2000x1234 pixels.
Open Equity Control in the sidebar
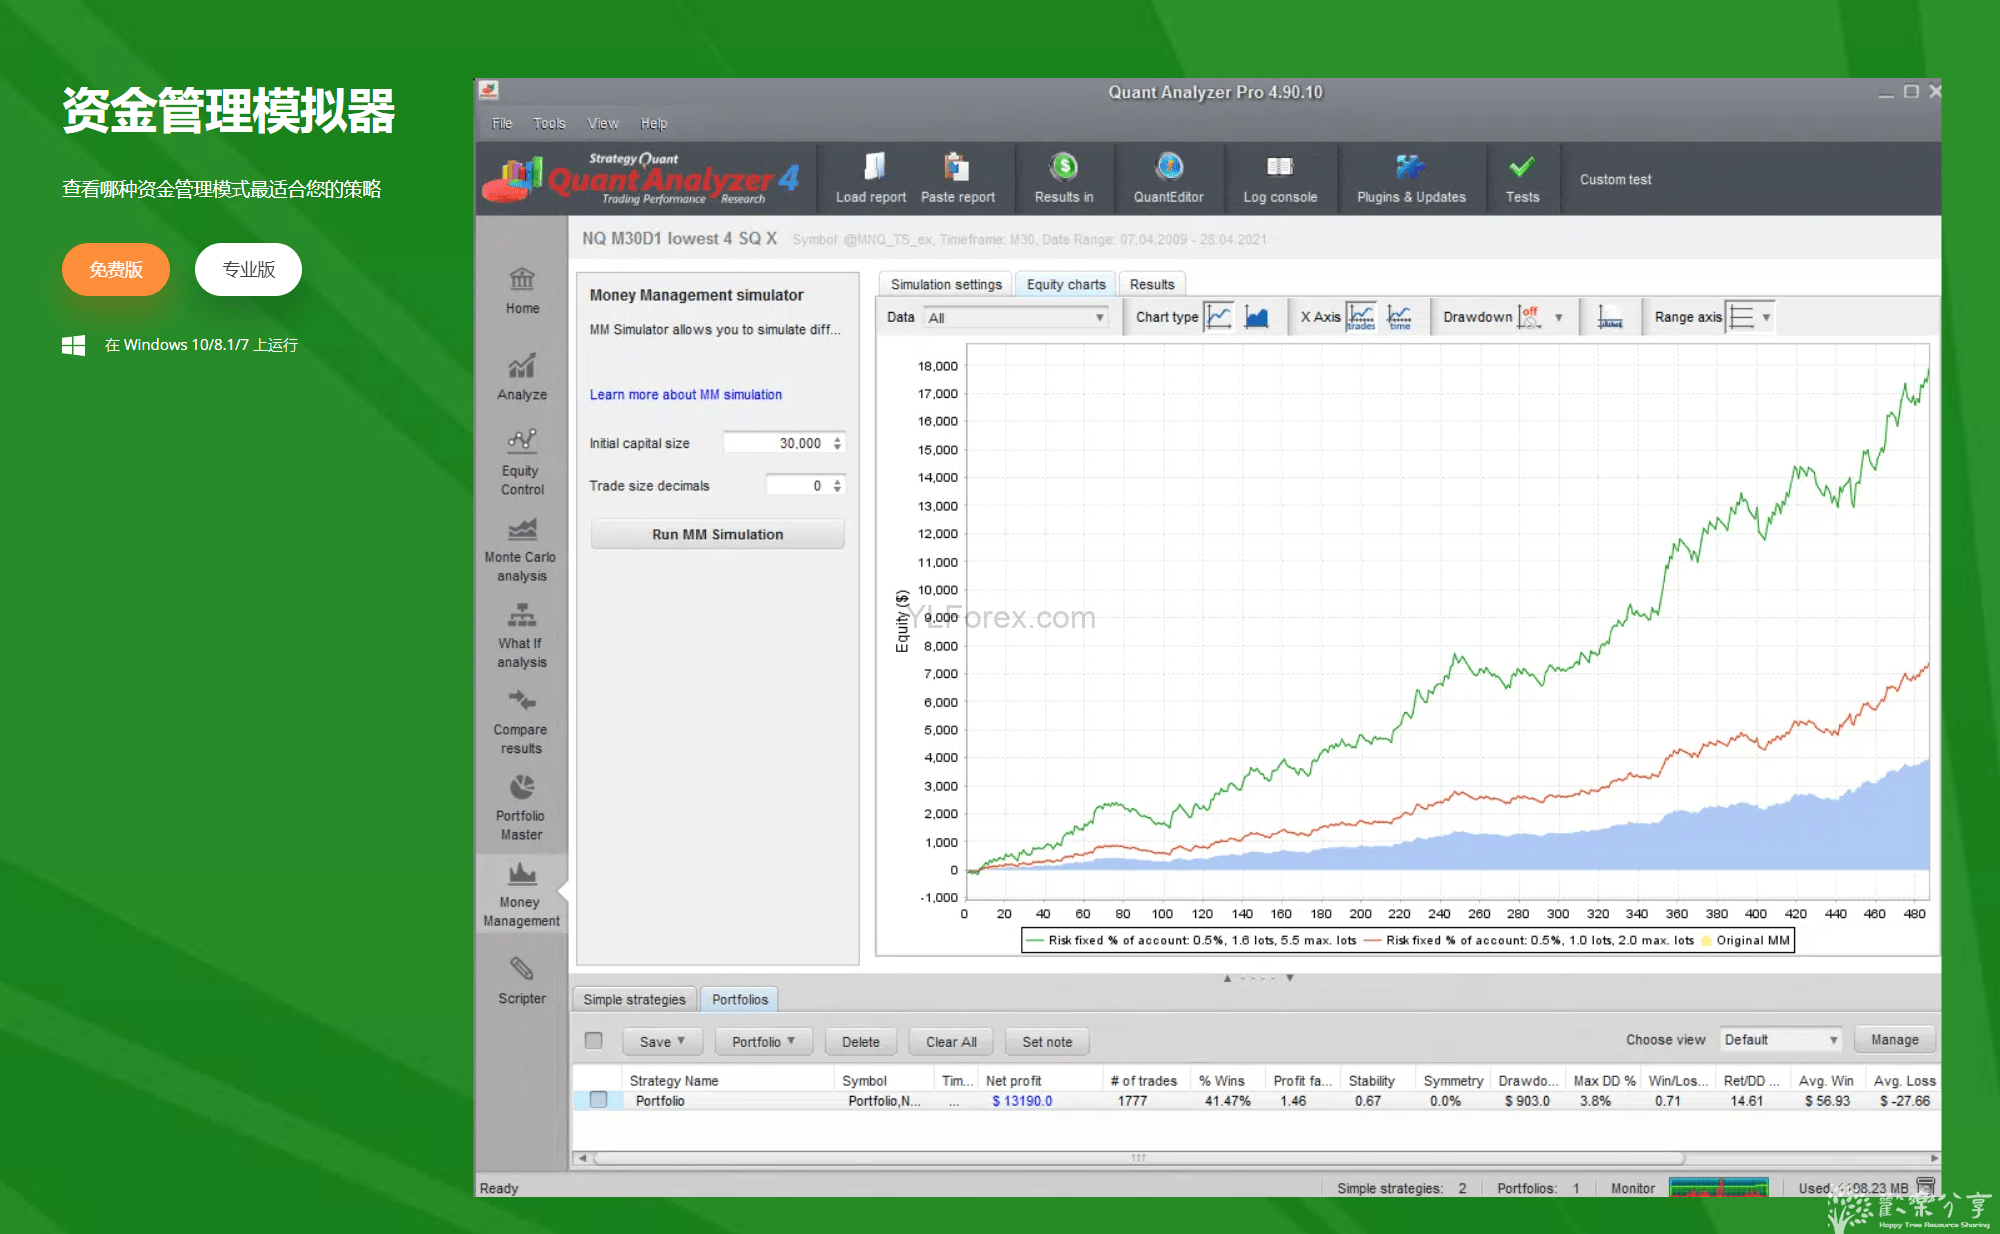click(x=522, y=462)
